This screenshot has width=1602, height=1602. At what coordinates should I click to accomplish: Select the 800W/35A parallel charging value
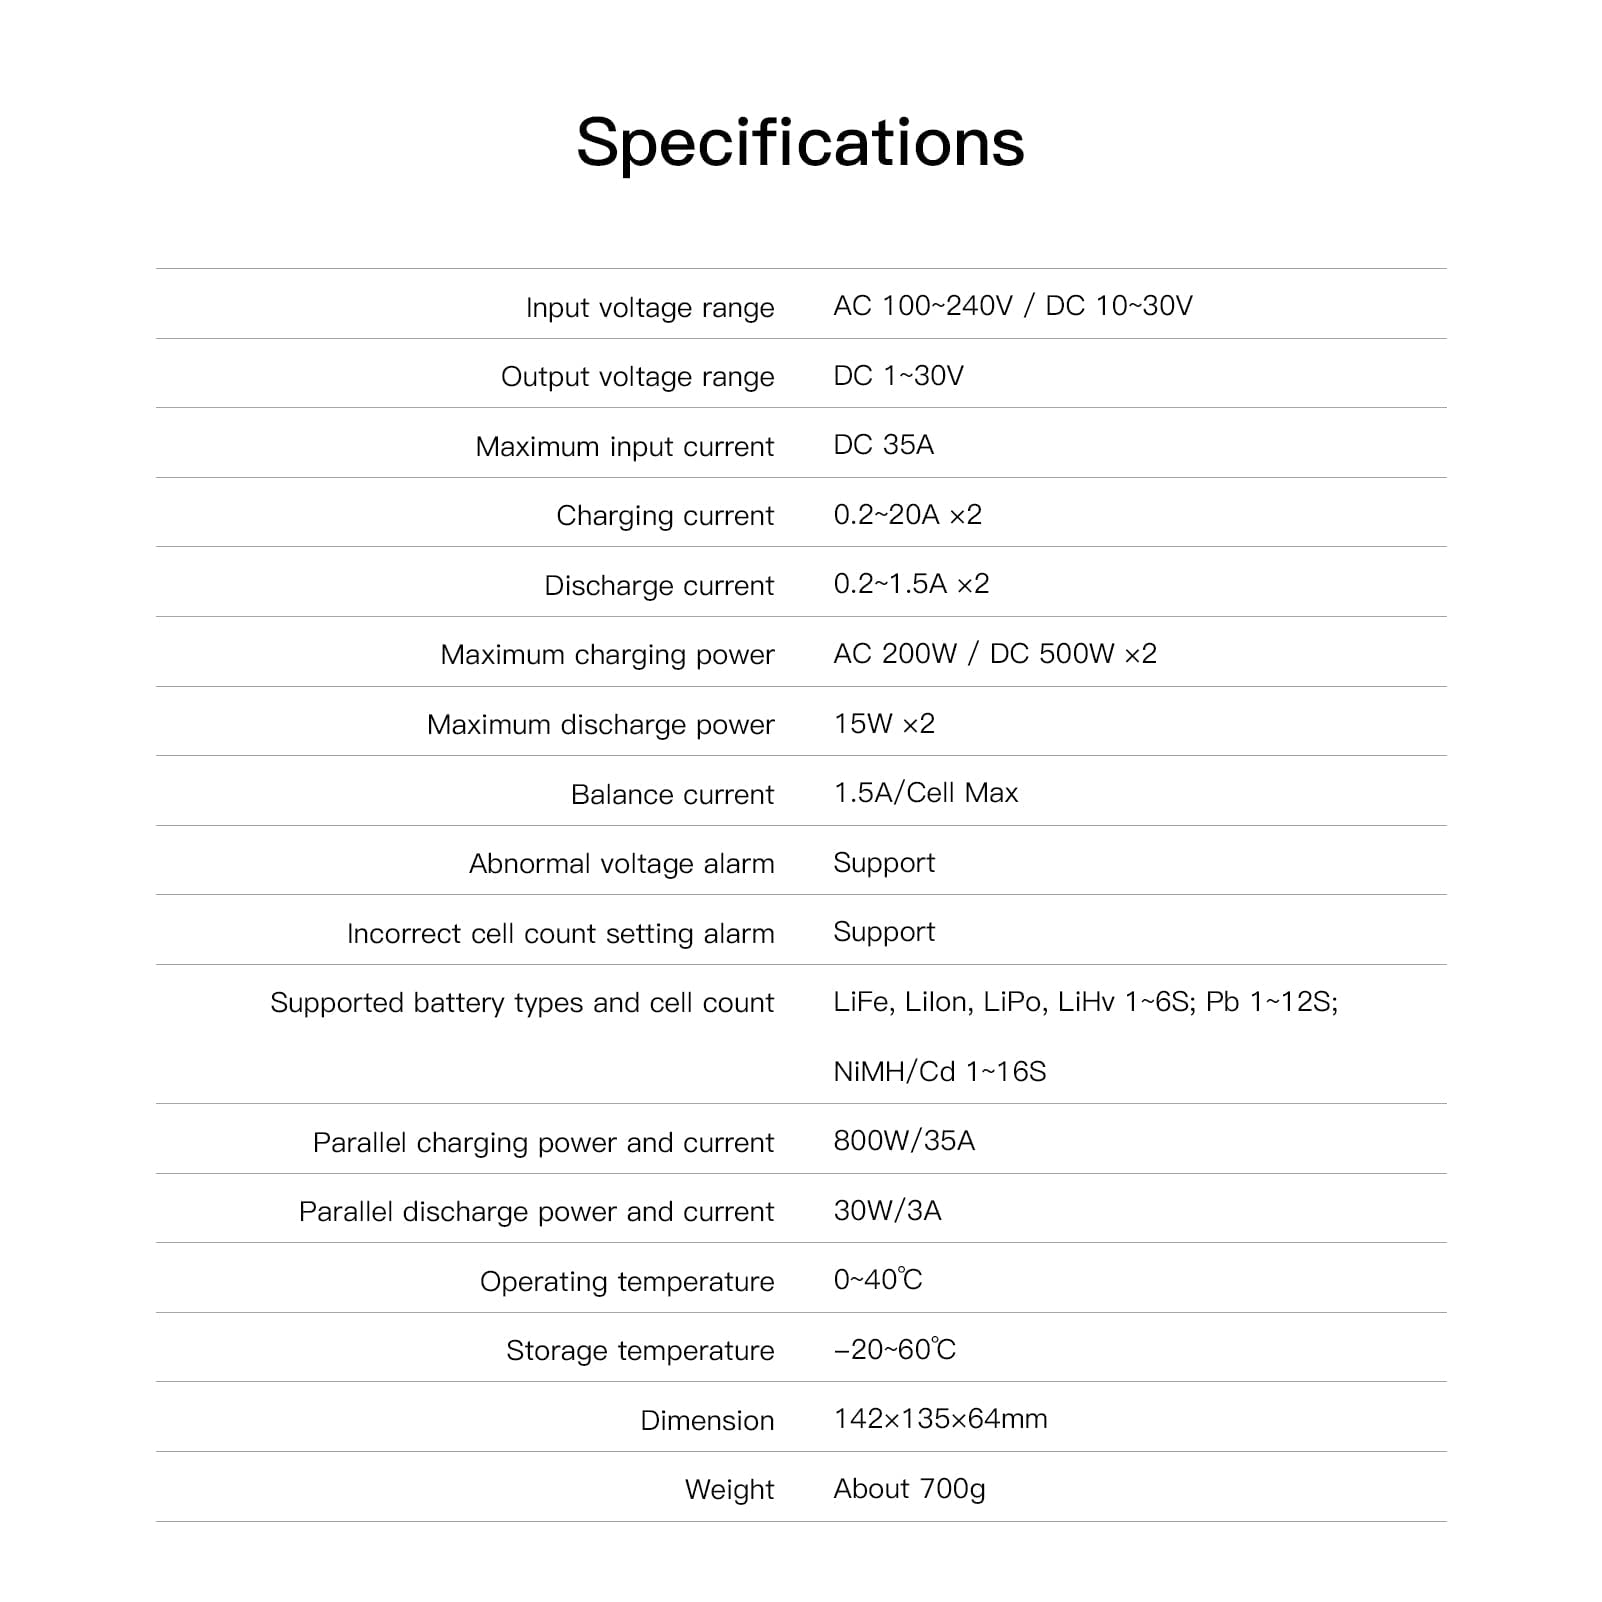[903, 1140]
